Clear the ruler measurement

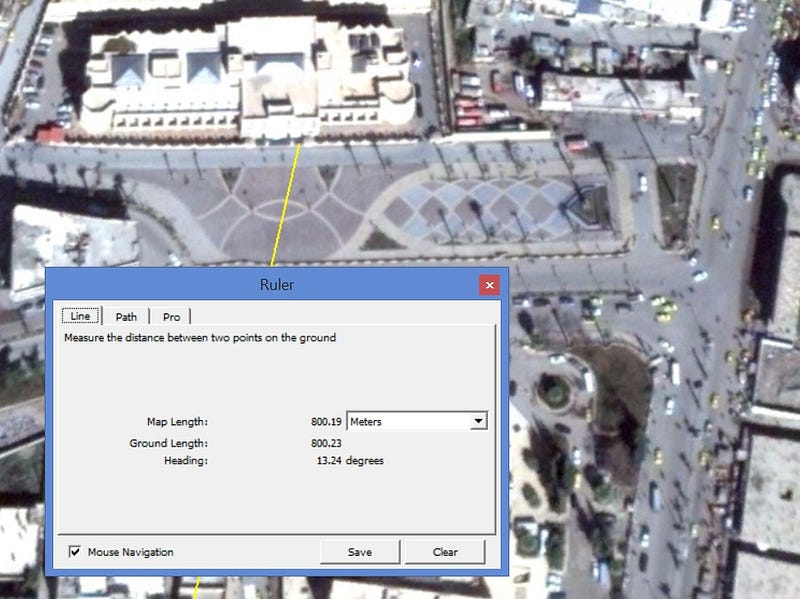click(x=445, y=552)
